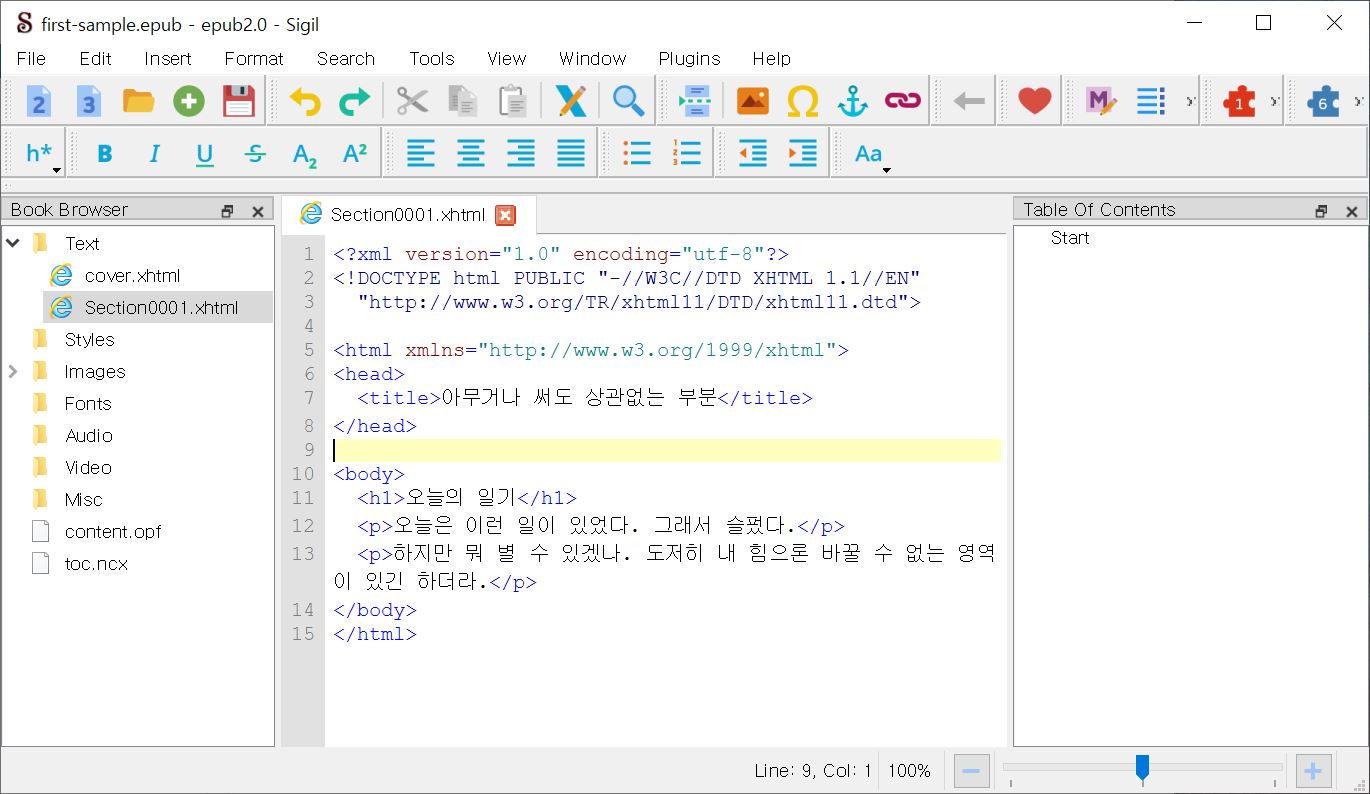Insert image file icon

[x=752, y=101]
